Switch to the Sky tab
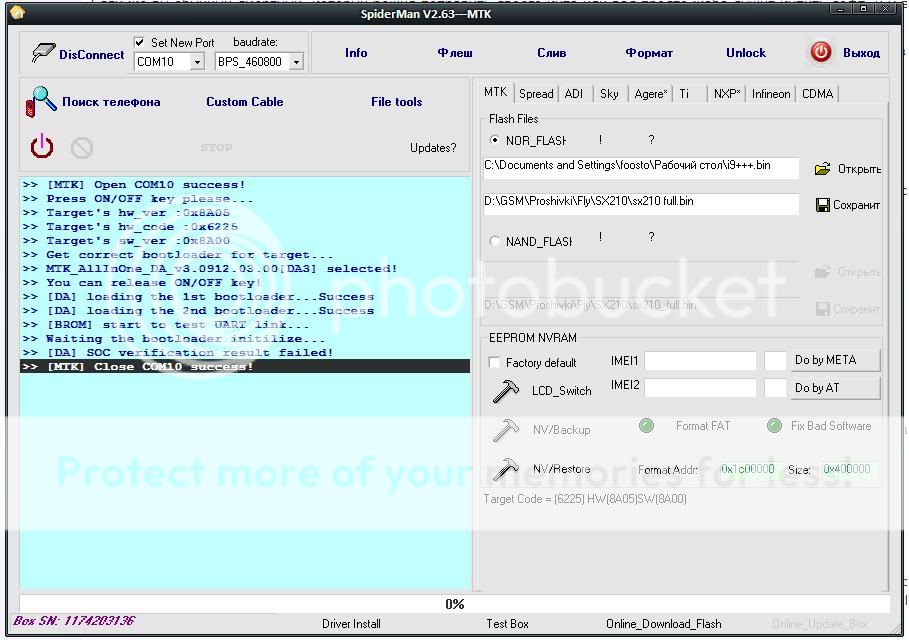Viewport: 909px width, 640px height. point(609,93)
